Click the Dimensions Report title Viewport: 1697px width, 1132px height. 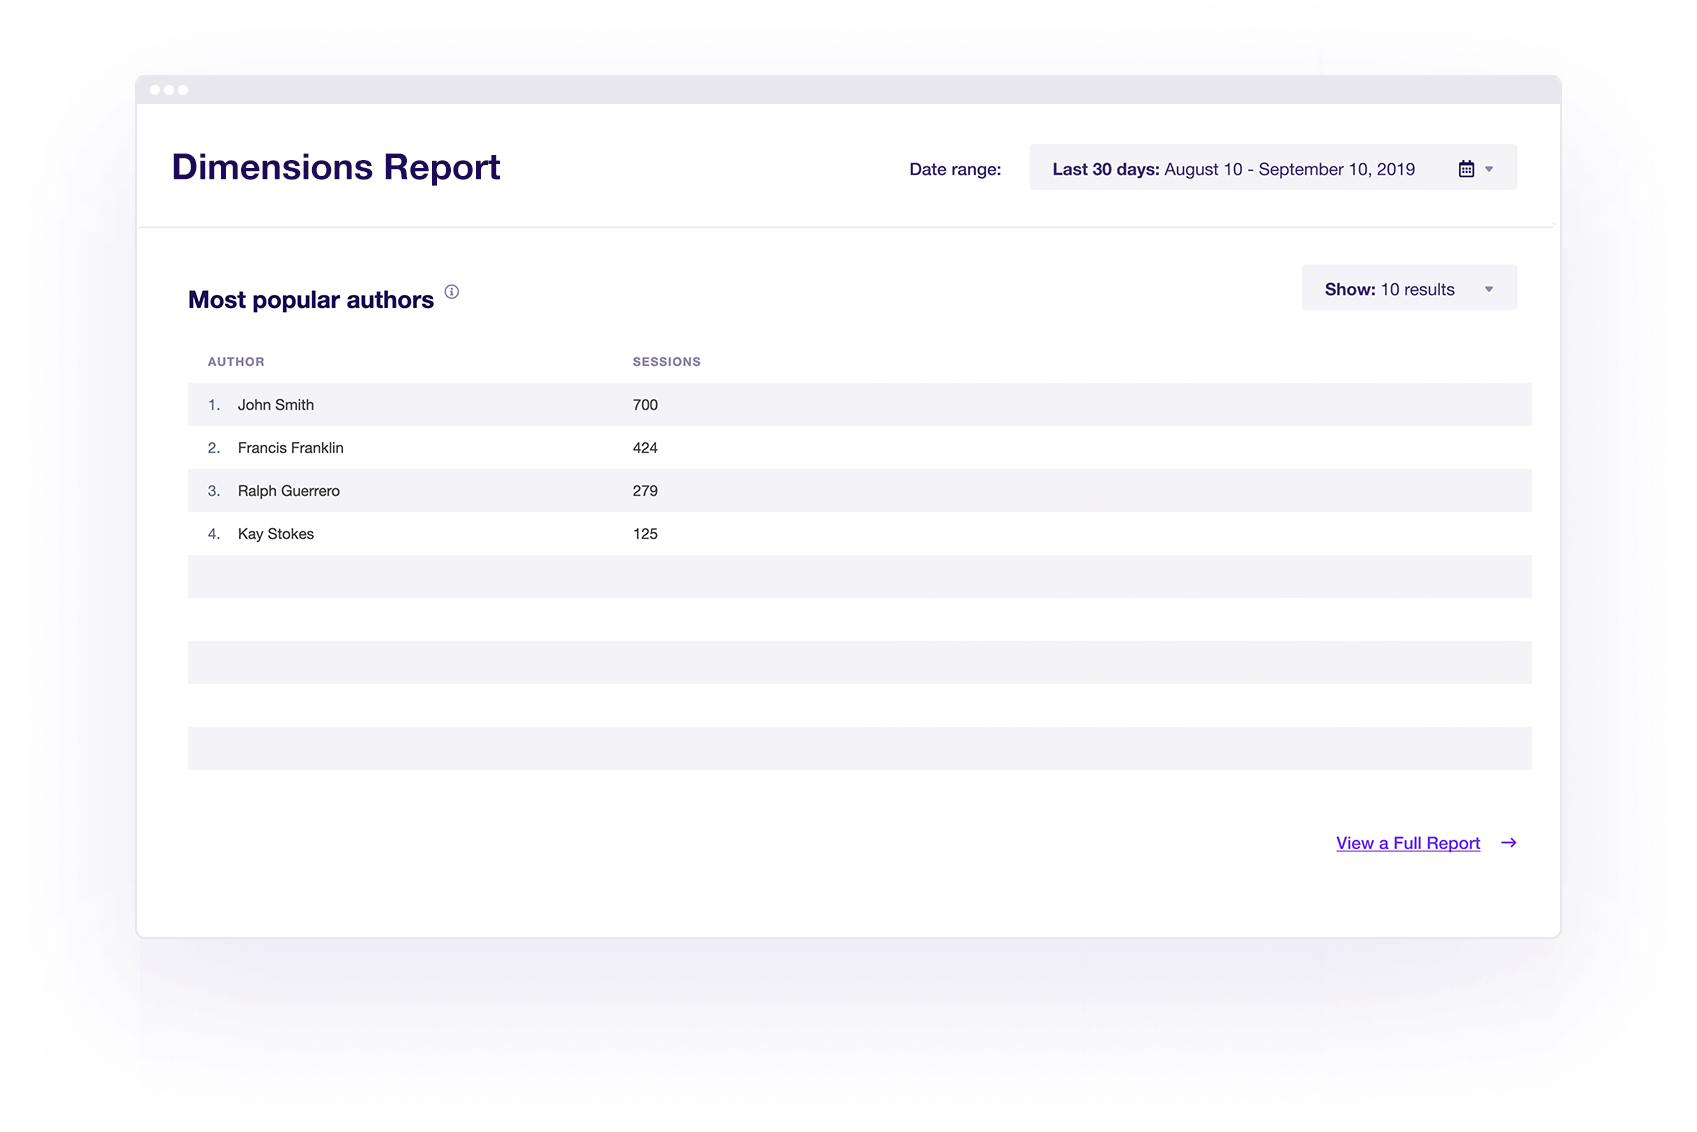click(336, 167)
